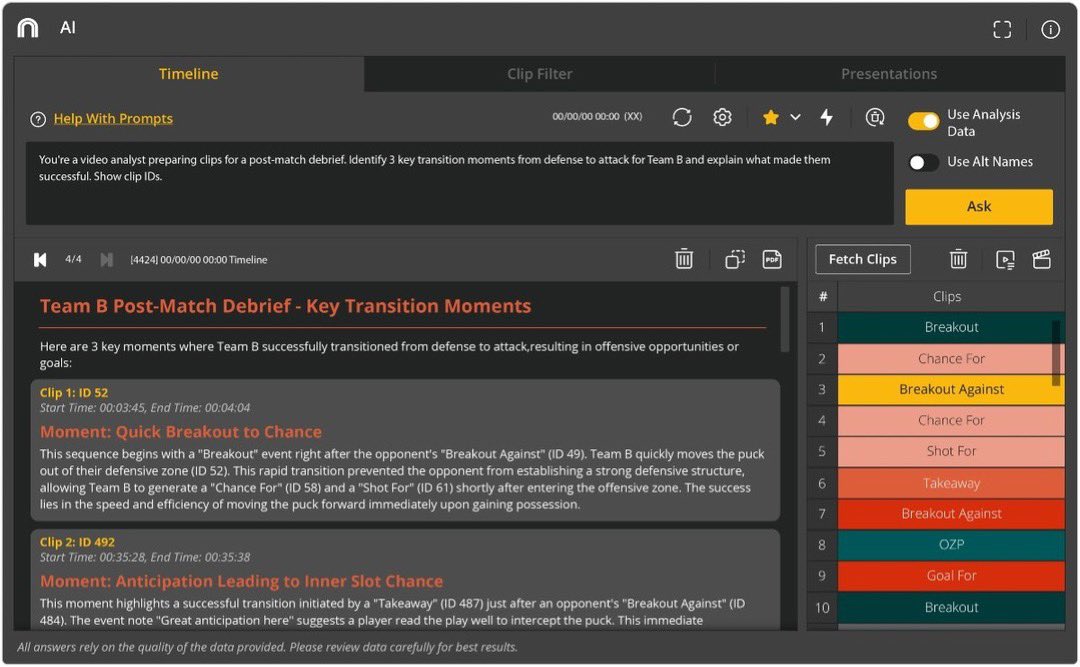Image resolution: width=1080 pixels, height=667 pixels.
Task: Click the Fetch Clips button
Action: click(862, 259)
